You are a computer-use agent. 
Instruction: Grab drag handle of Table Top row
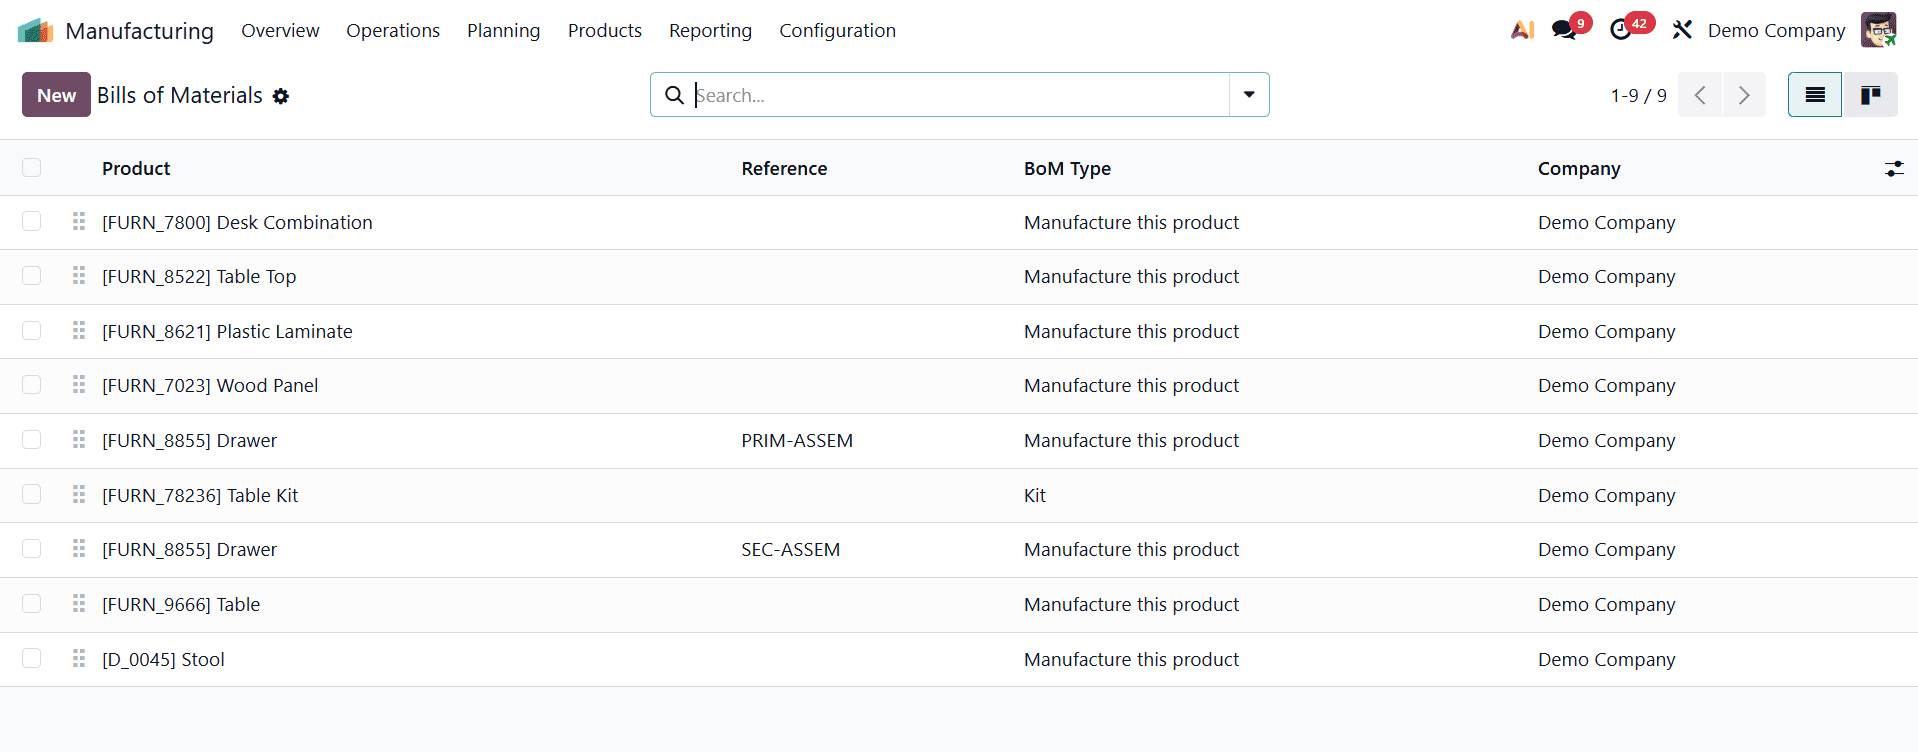coord(79,275)
